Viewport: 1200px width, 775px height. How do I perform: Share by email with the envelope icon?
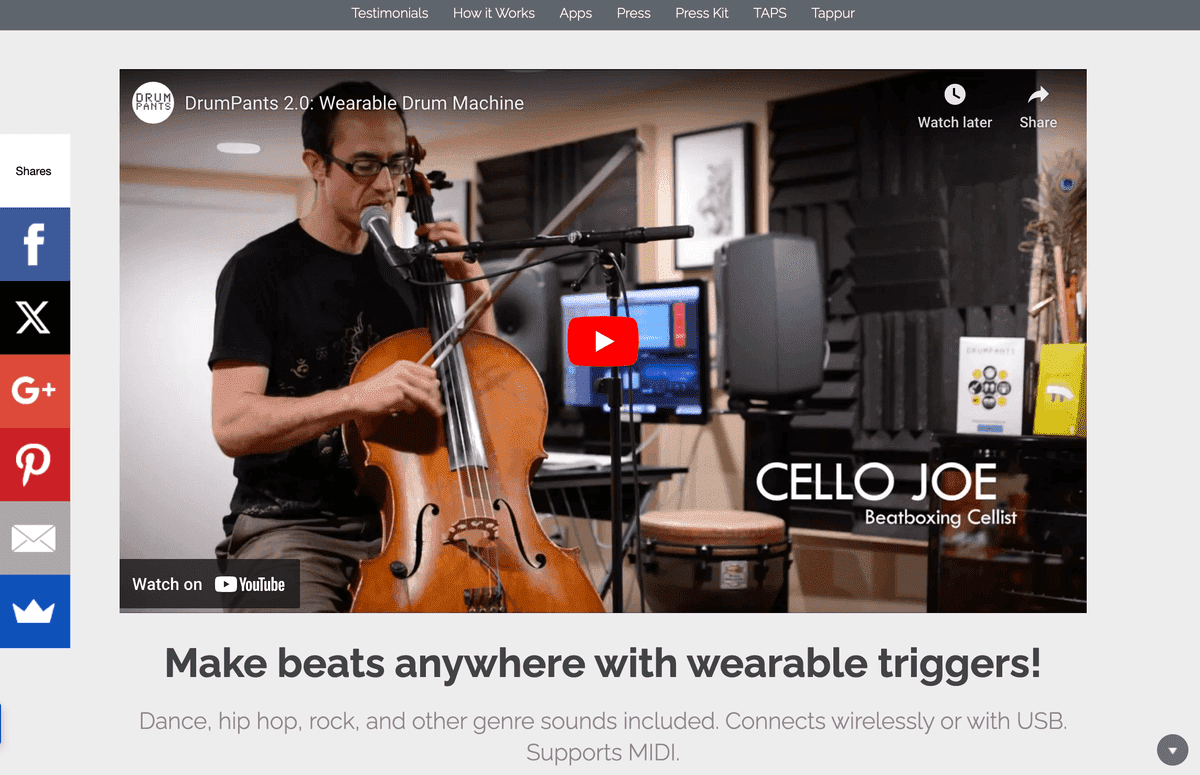click(x=34, y=538)
